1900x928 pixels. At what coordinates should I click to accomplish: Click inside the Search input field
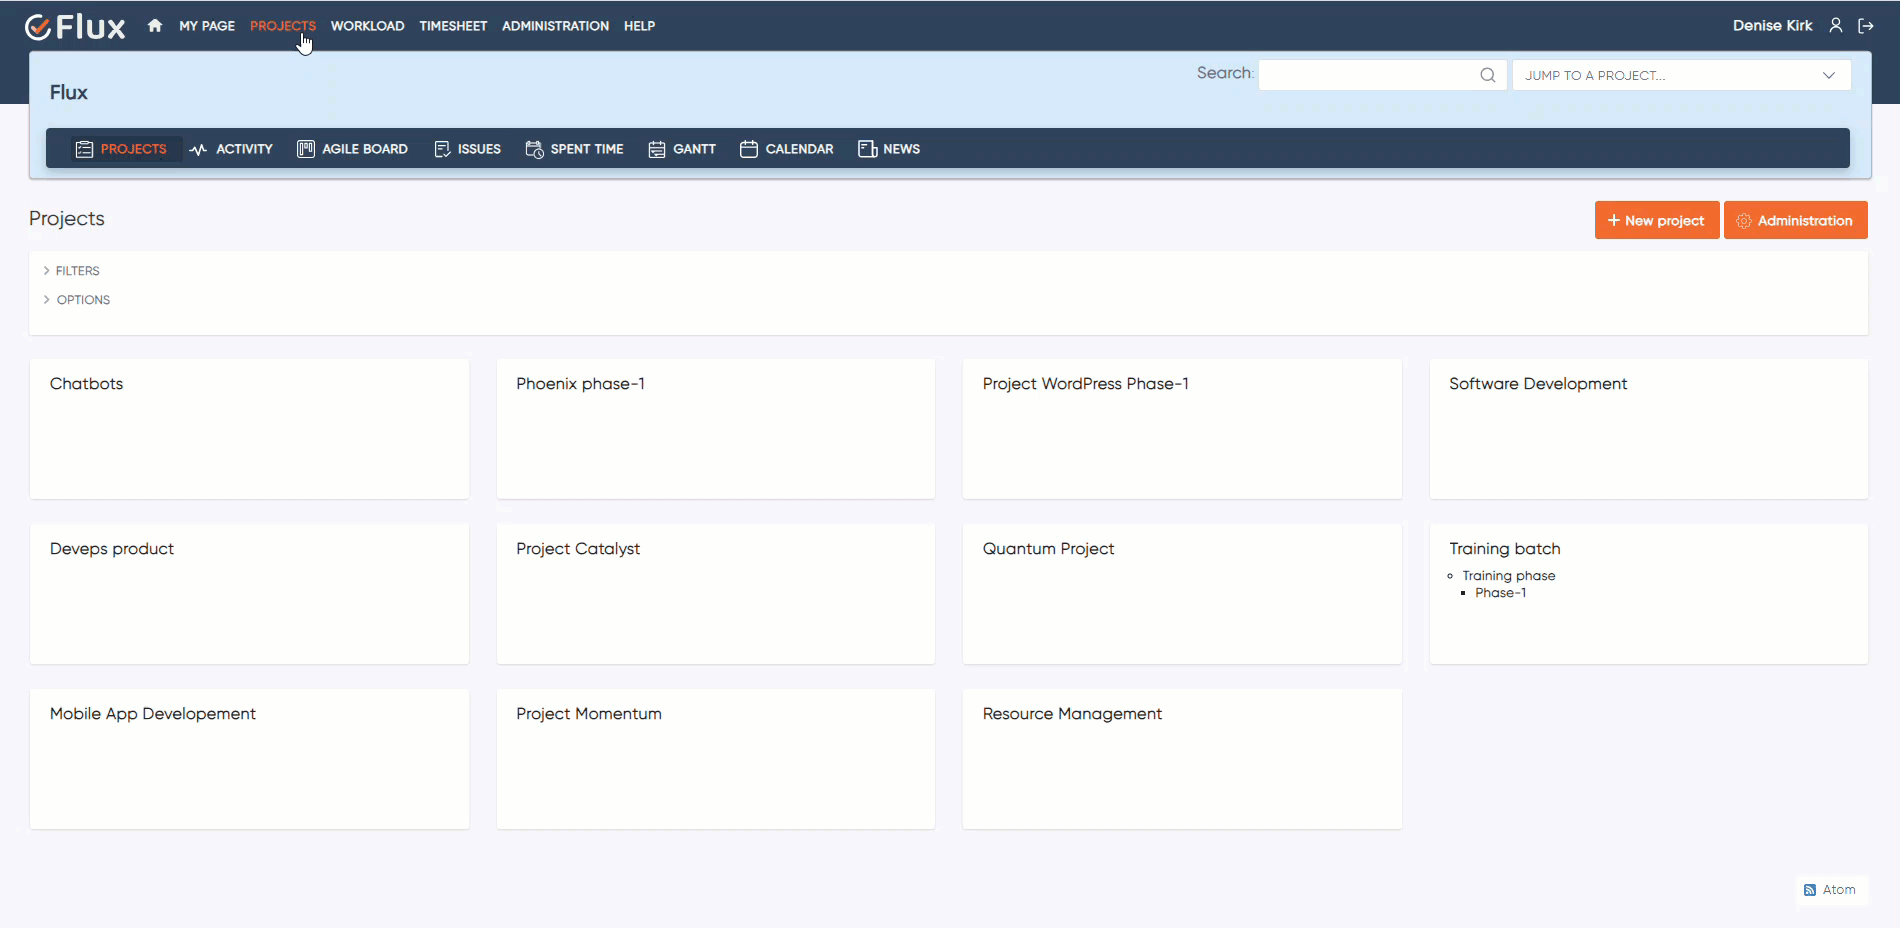point(1370,74)
